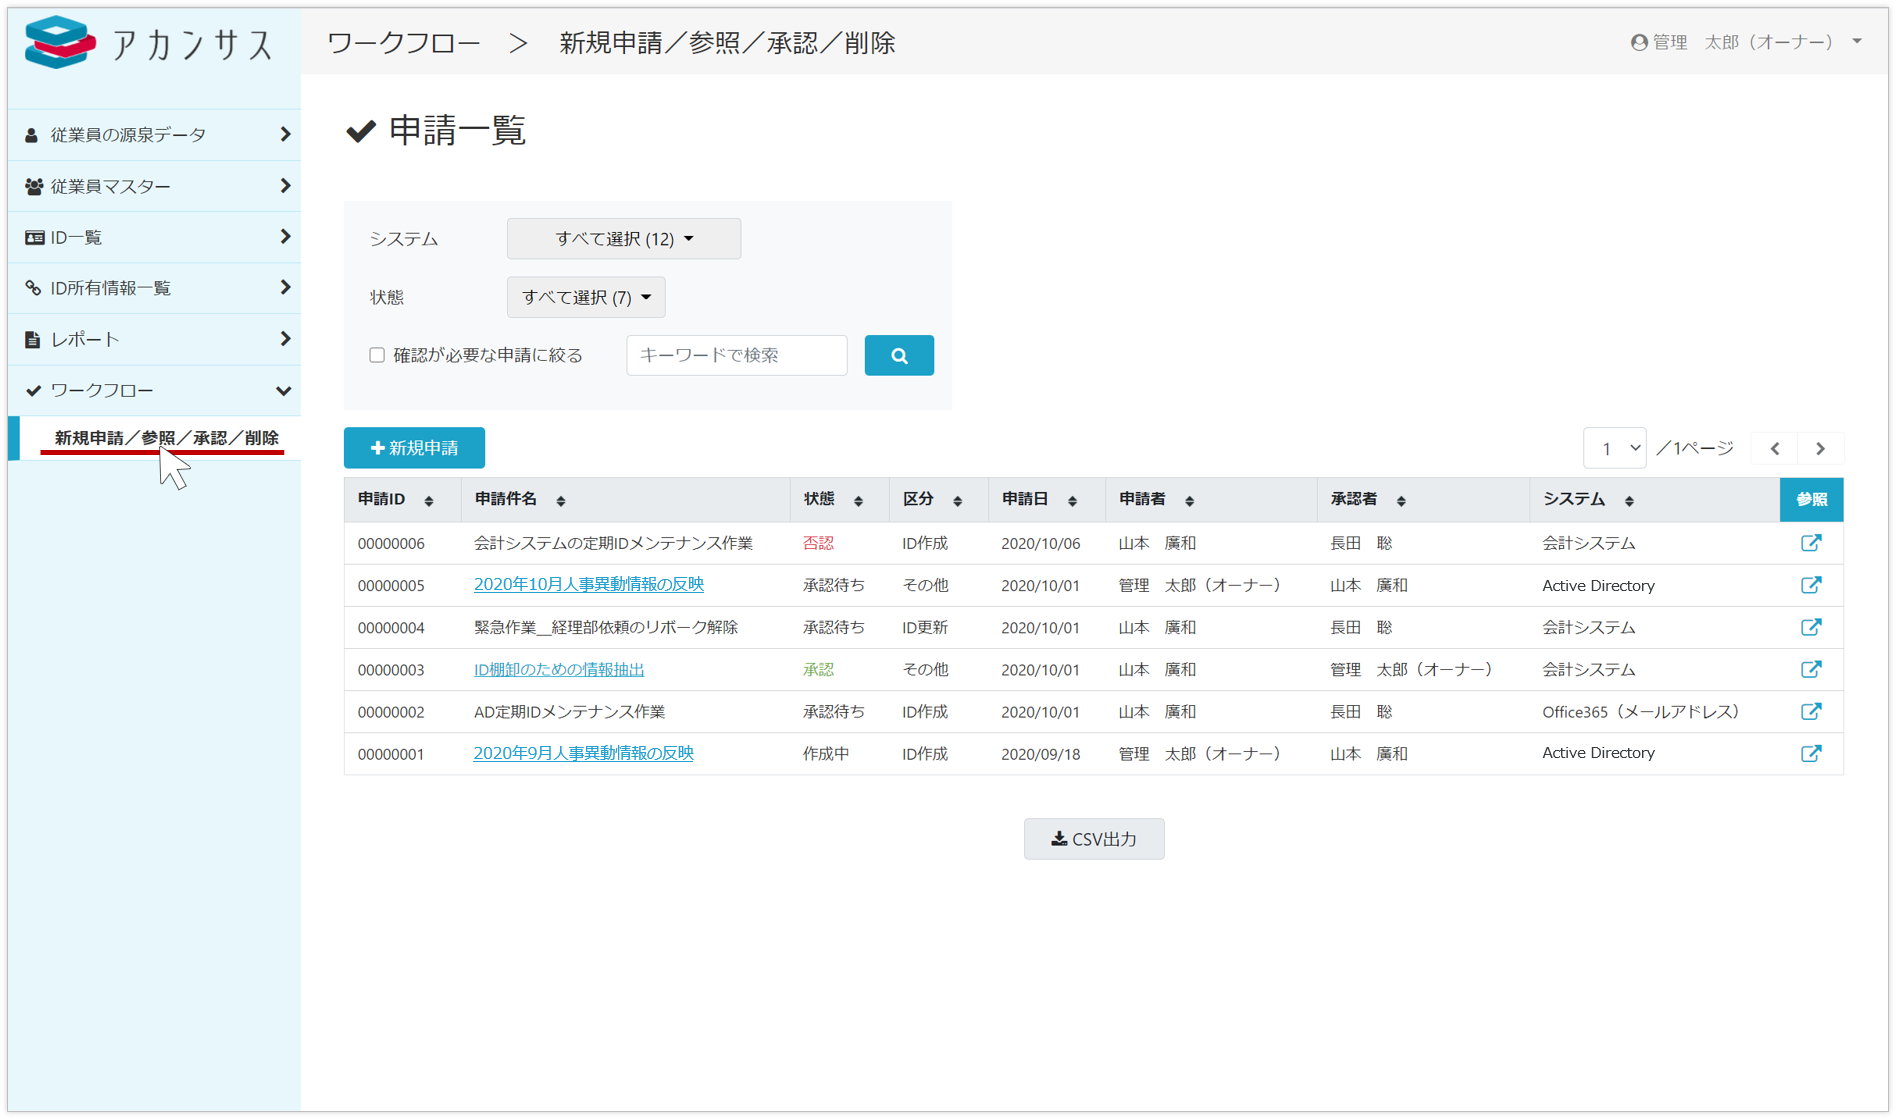The width and height of the screenshot is (1896, 1119).
Task: Enable 確認が必要な申請に絞る checkbox
Action: [x=377, y=355]
